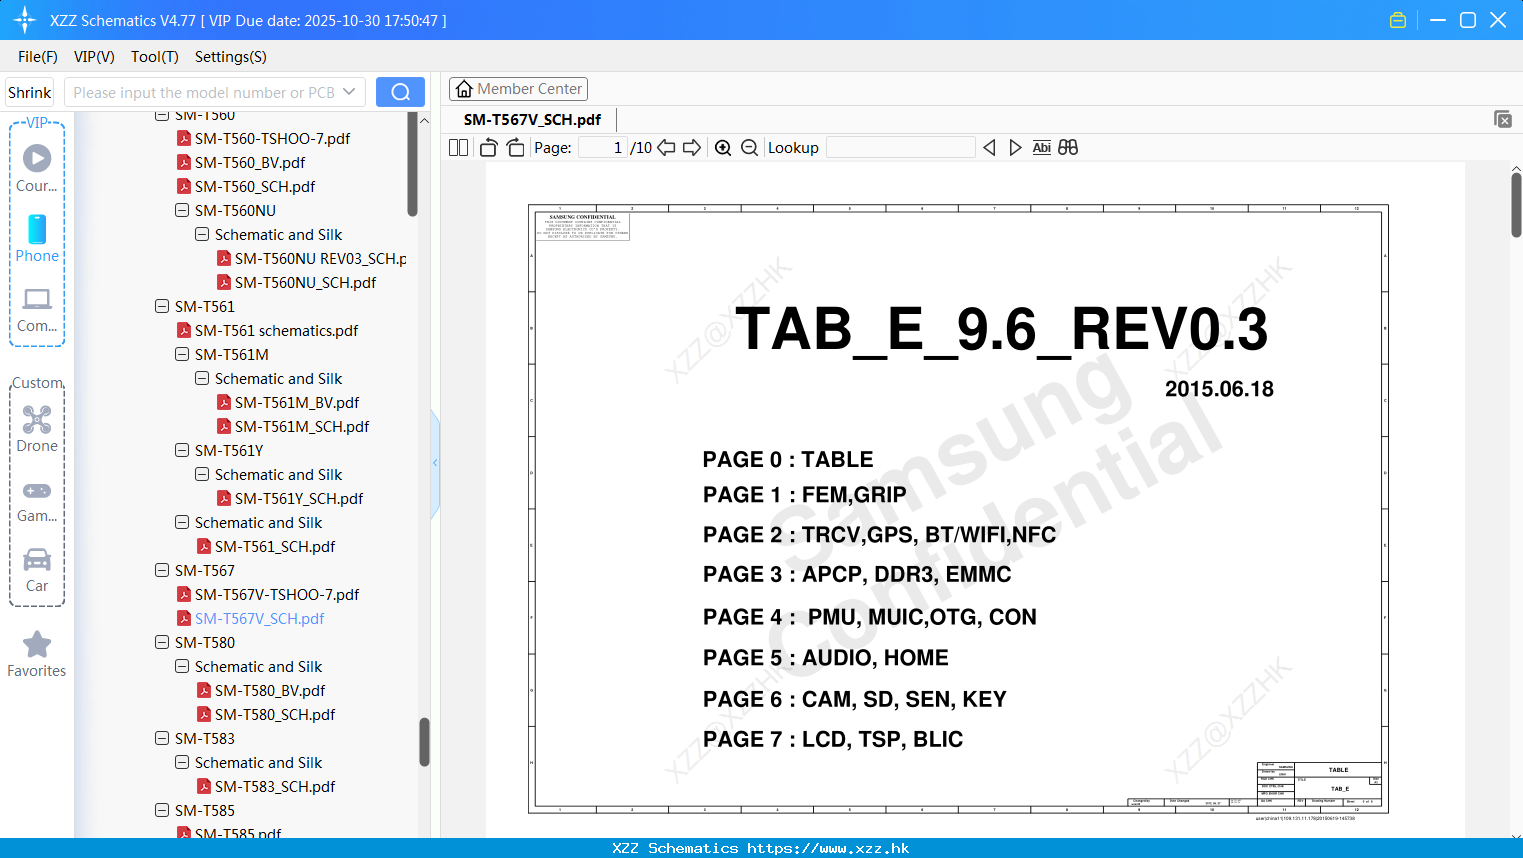Collapse the SM-T567 node
This screenshot has width=1523, height=858.
click(162, 570)
